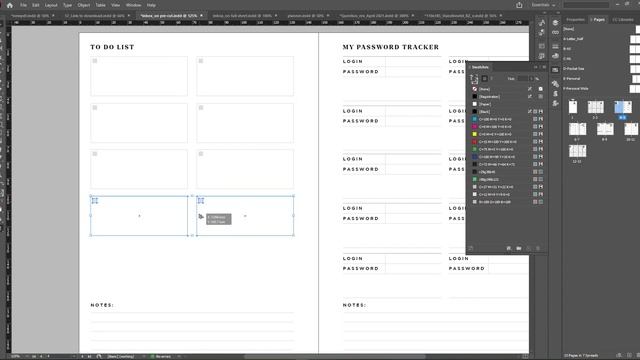Viewport: 640px width, 360px height.
Task: Click the swatch views icon at Swatches bottom
Action: 509,248
